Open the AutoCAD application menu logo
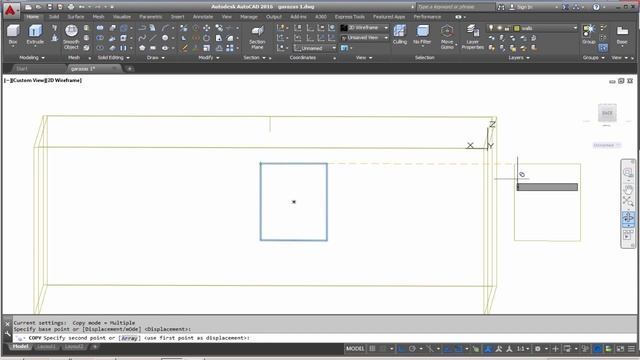The width and height of the screenshot is (640, 360). click(10, 10)
